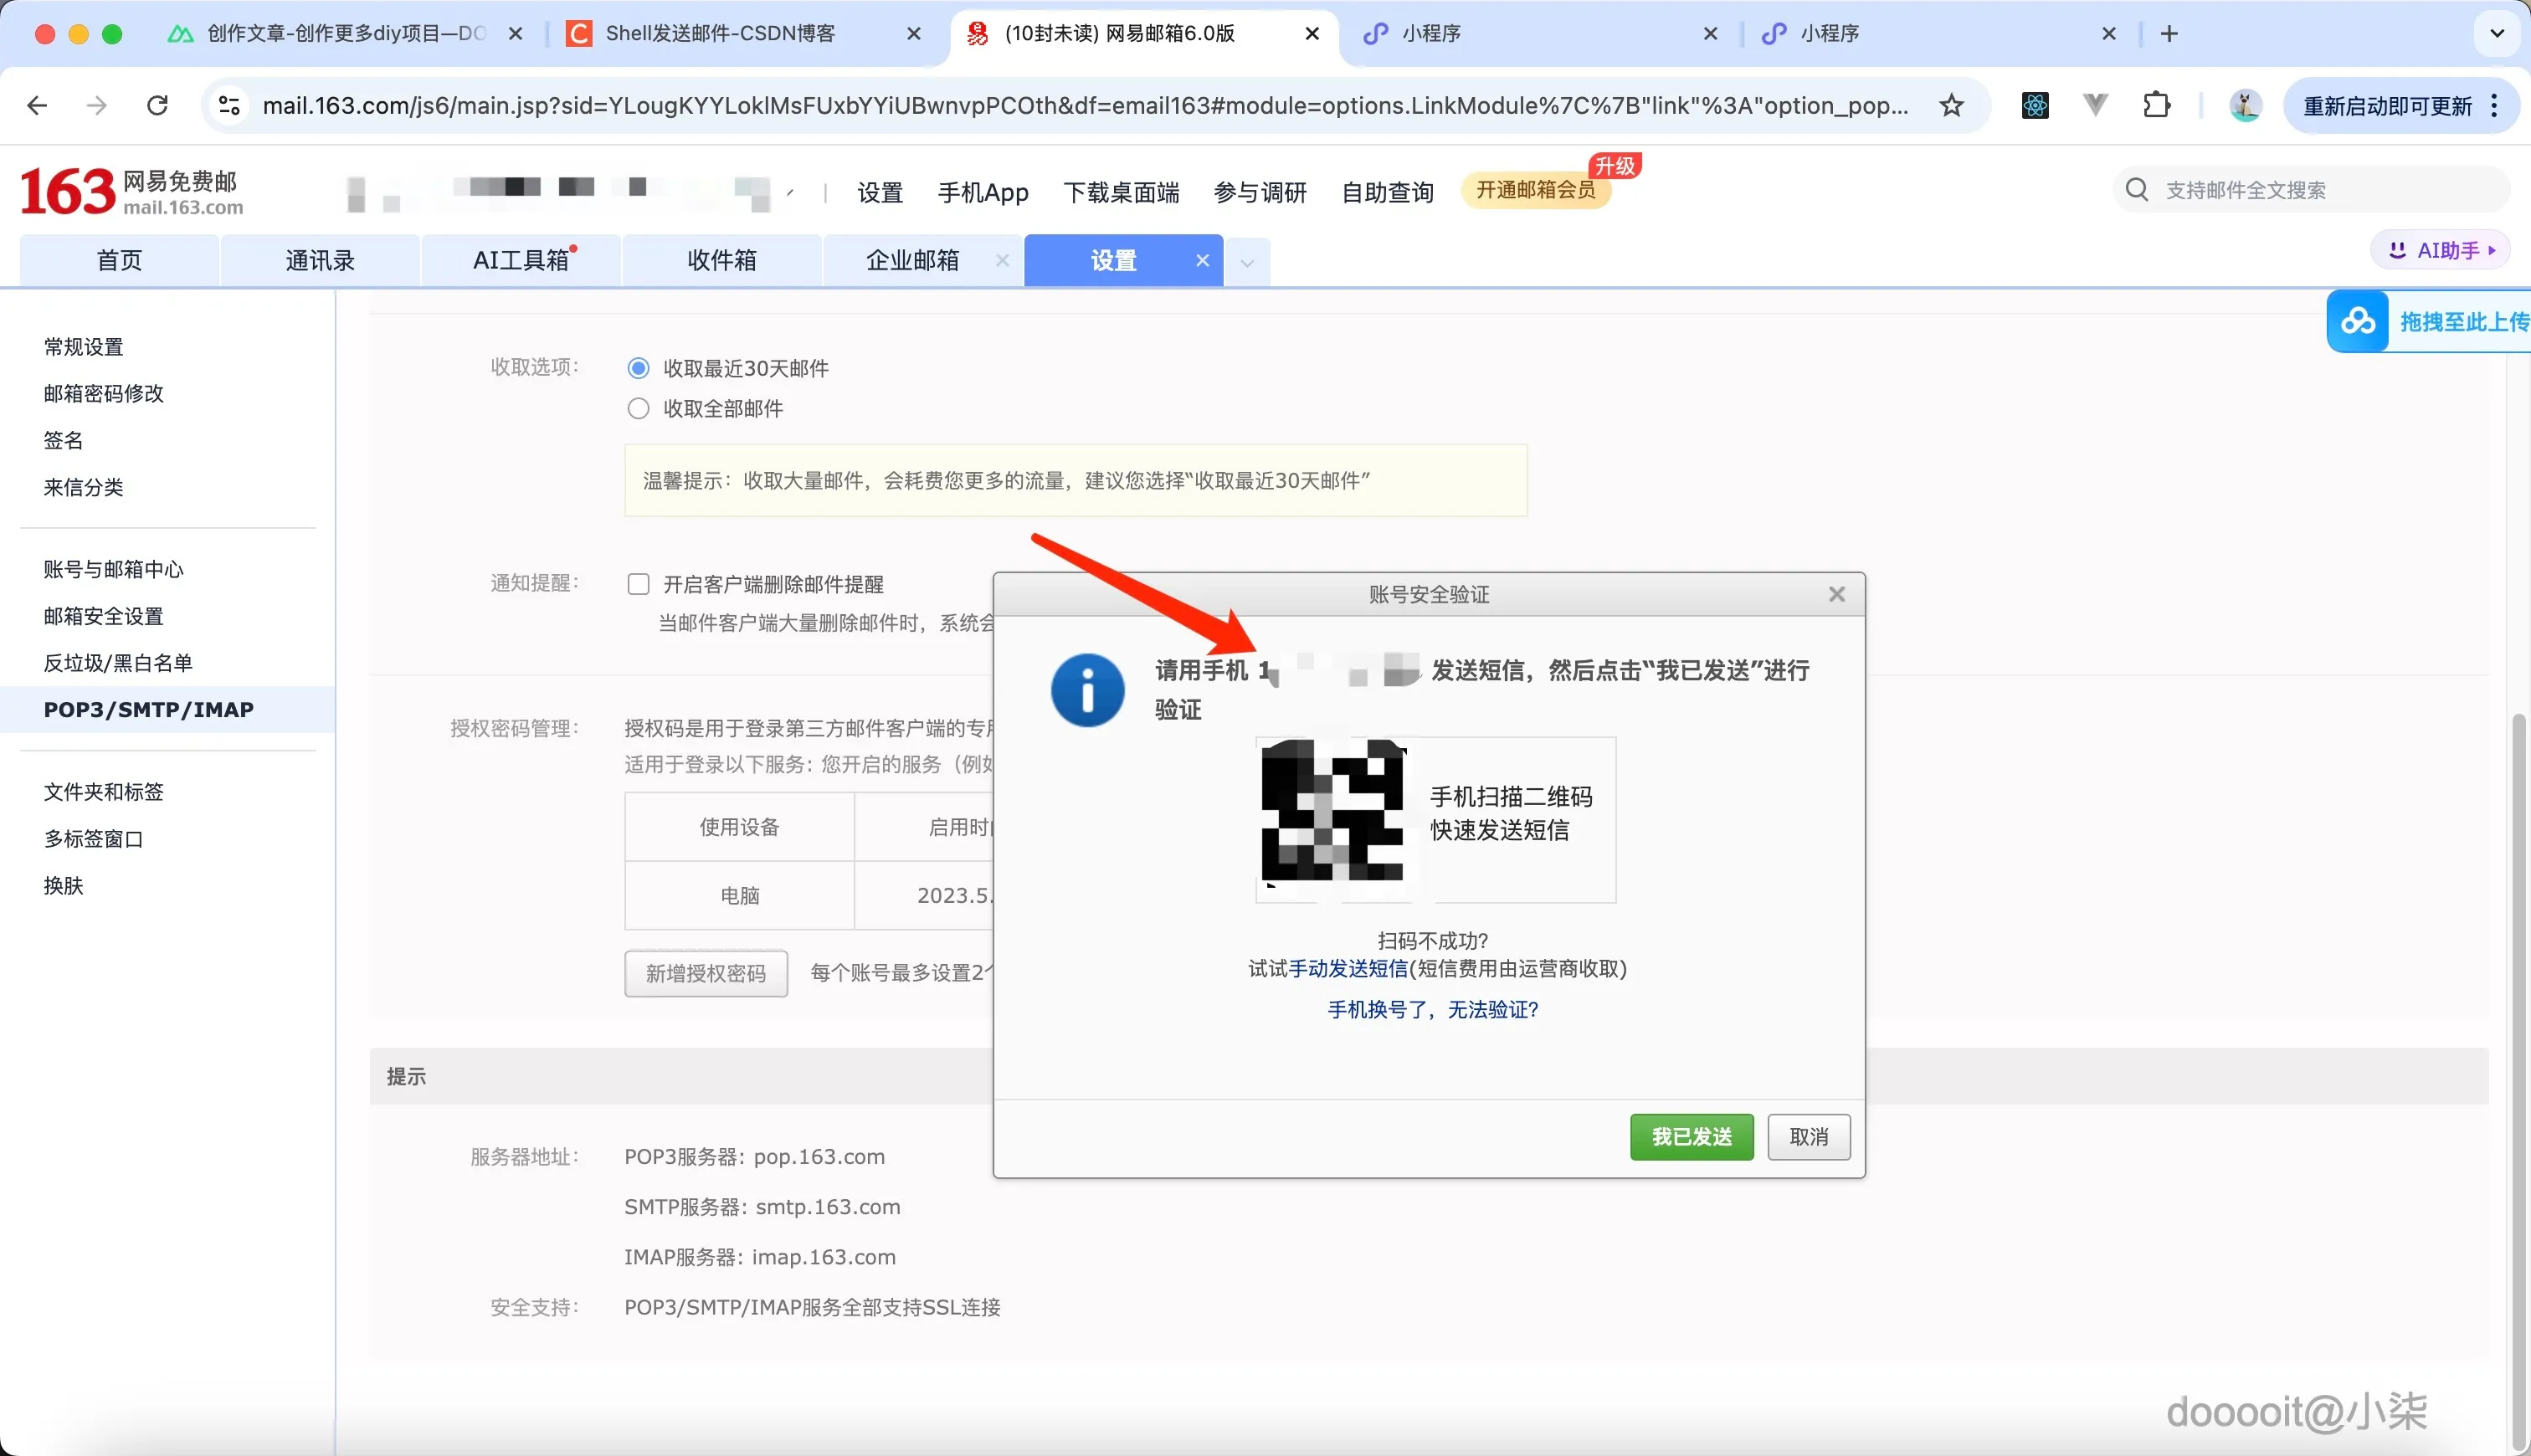
Task: Click the React DevTools extension icon
Action: tap(2035, 105)
